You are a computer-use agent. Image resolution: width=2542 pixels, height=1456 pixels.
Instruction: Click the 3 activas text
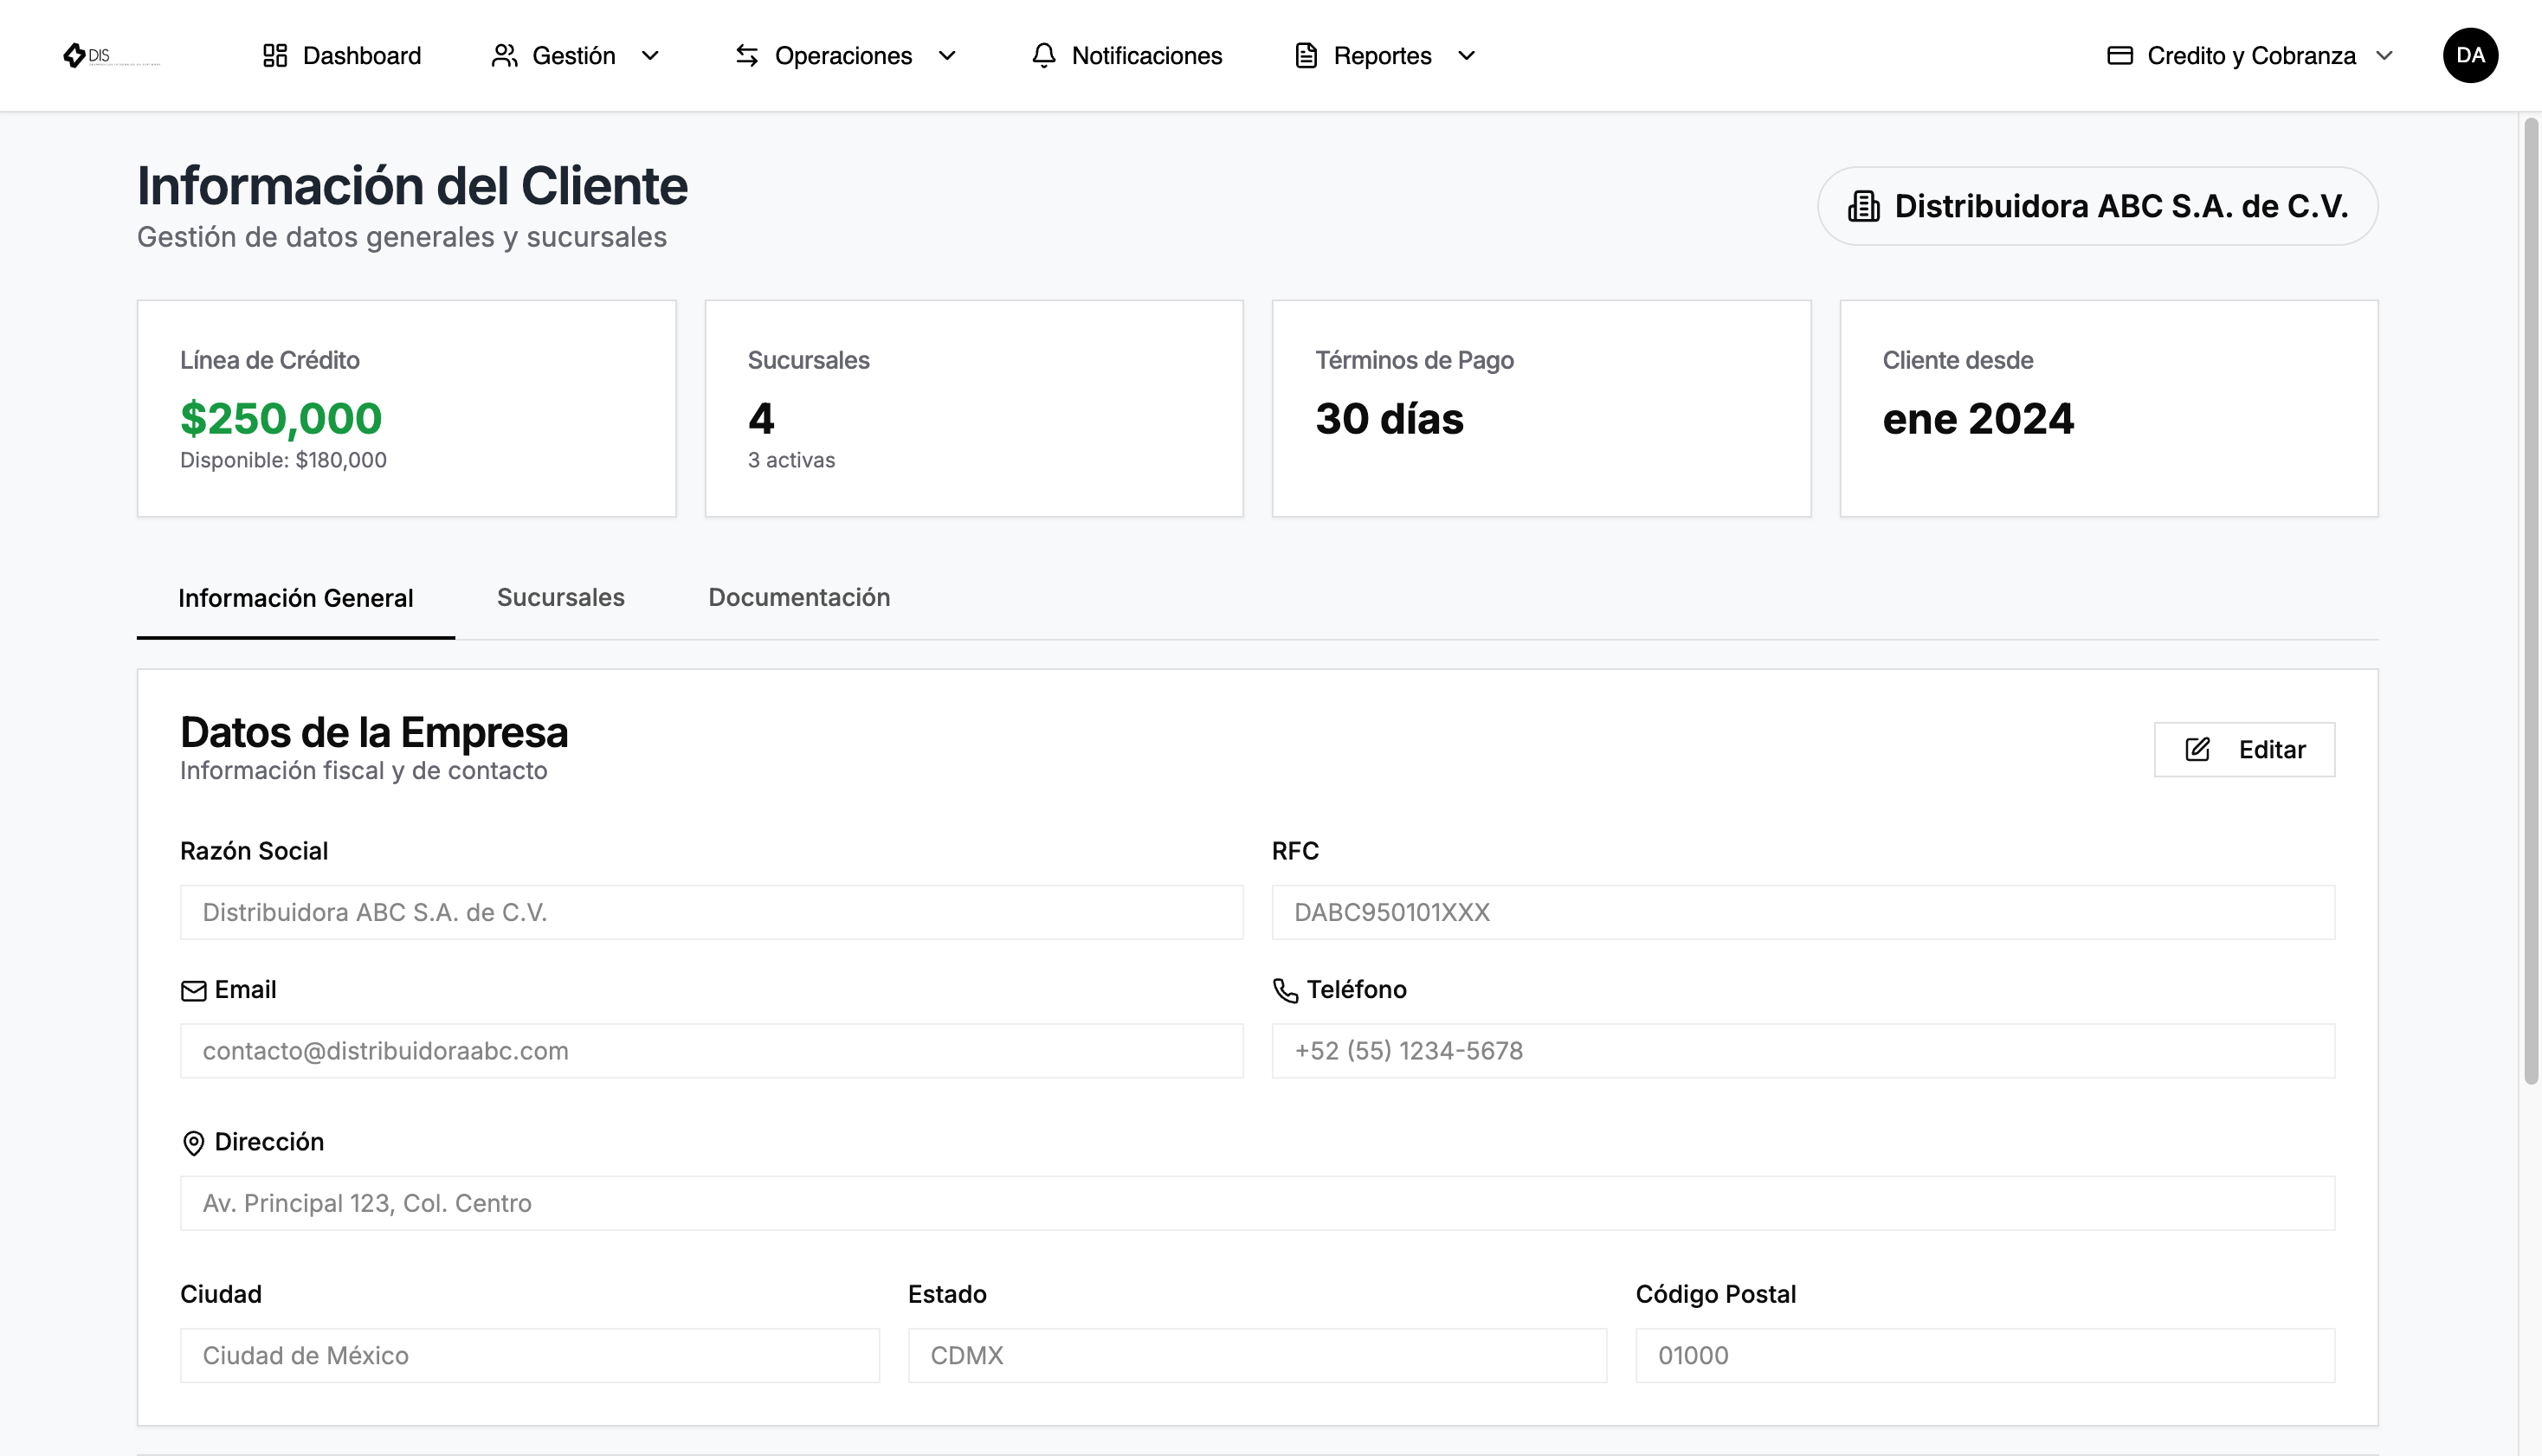[791, 460]
